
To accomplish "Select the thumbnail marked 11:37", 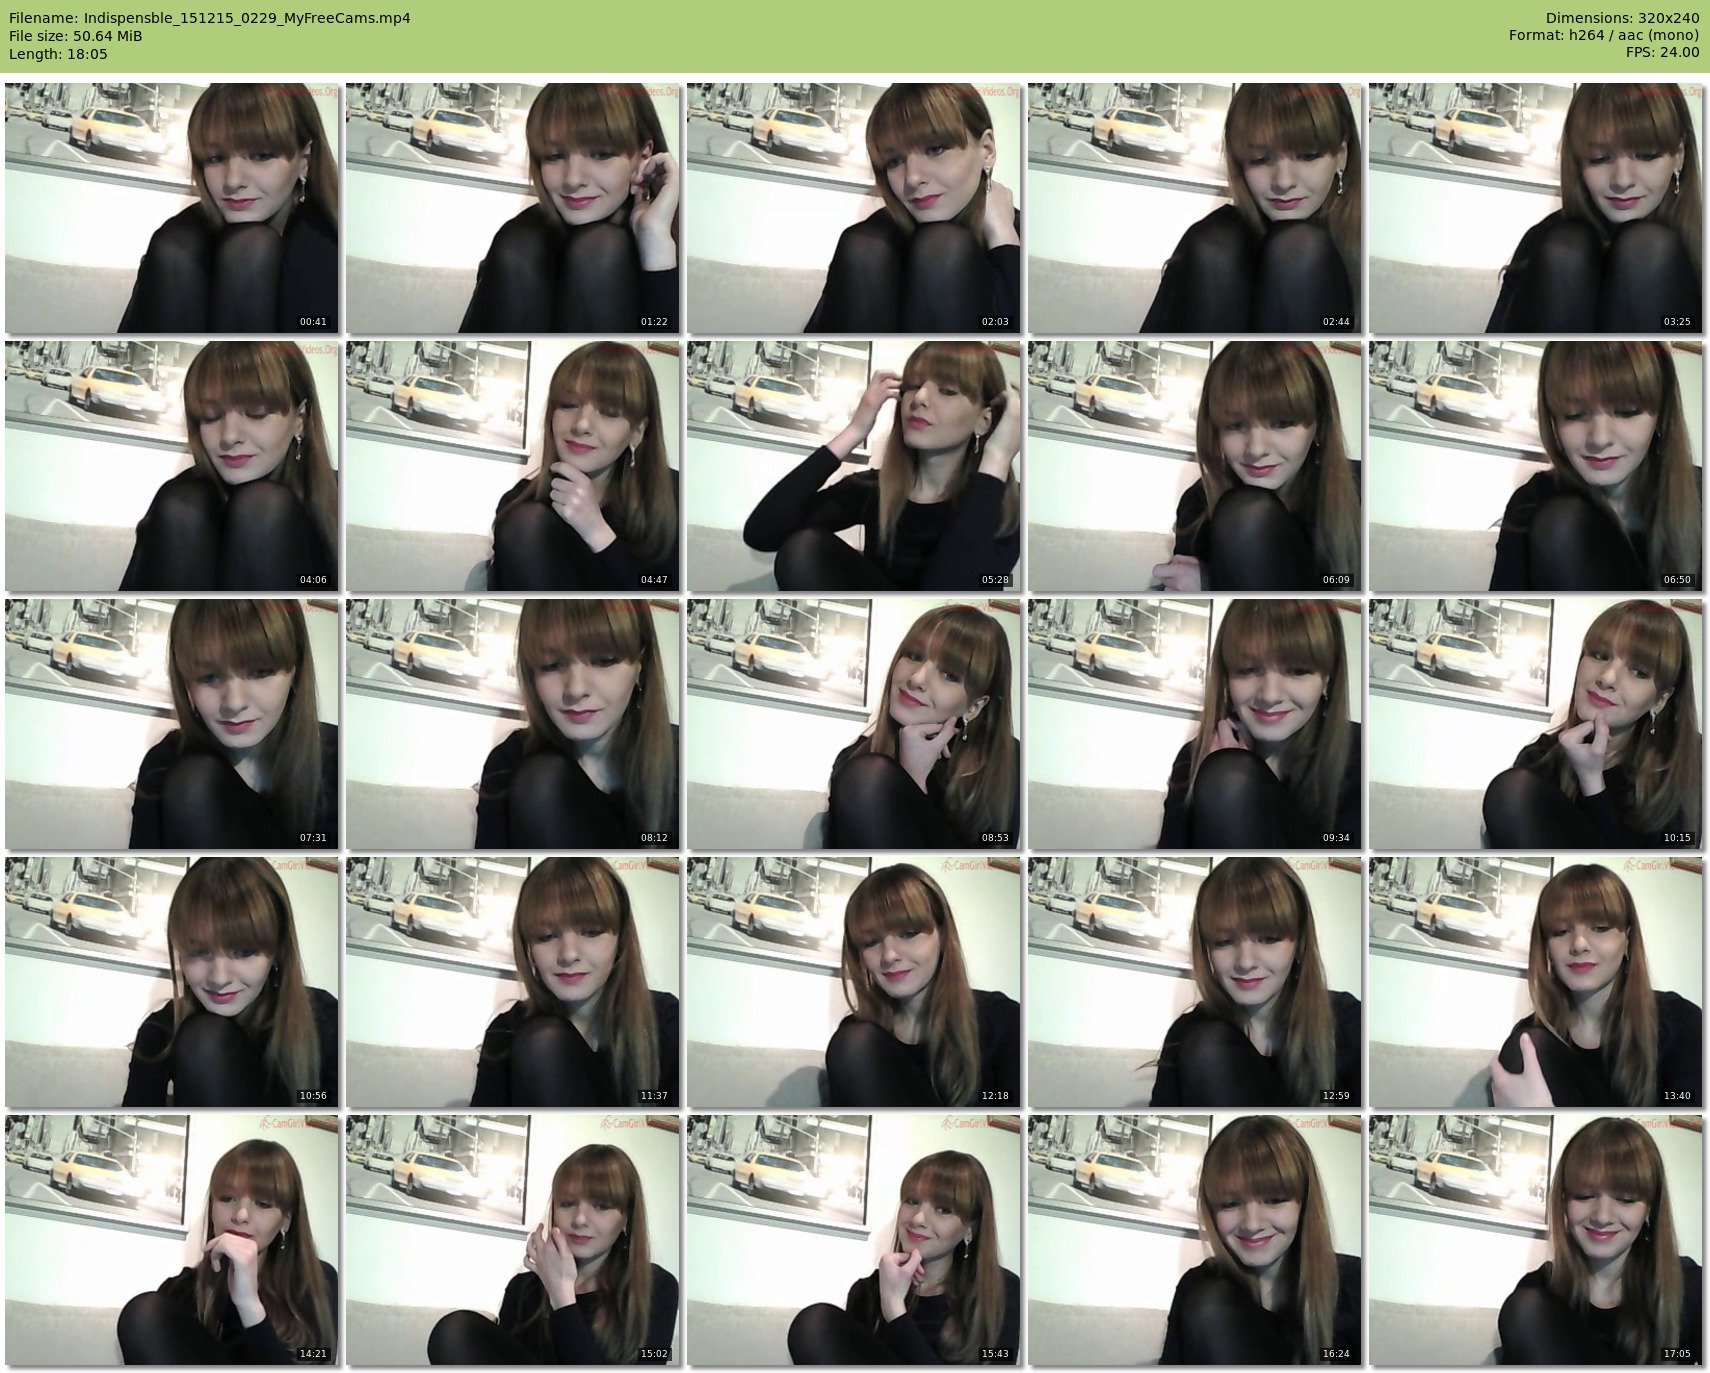I will coord(513,982).
